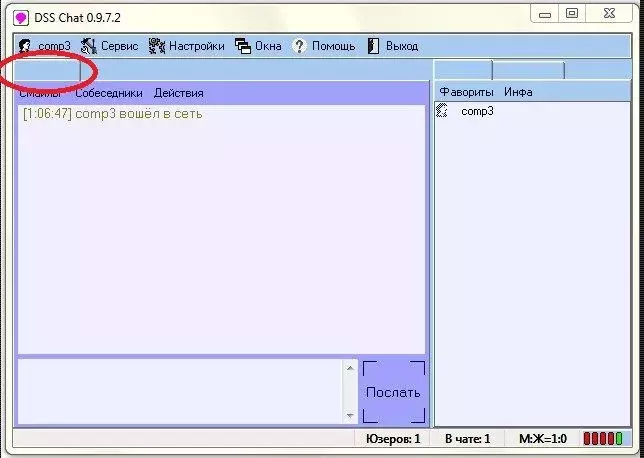
Task: Click into the message input box
Action: pyautogui.click(x=181, y=391)
